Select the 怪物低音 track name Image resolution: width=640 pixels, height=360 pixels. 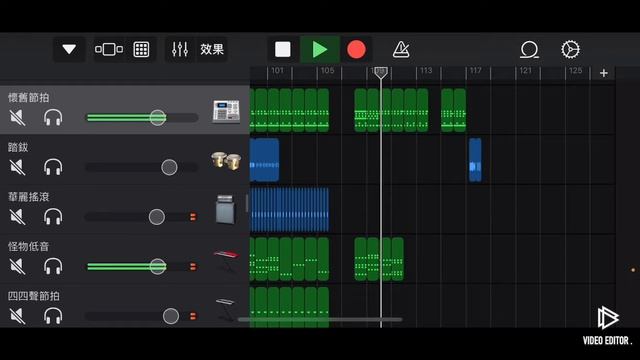coord(29,247)
